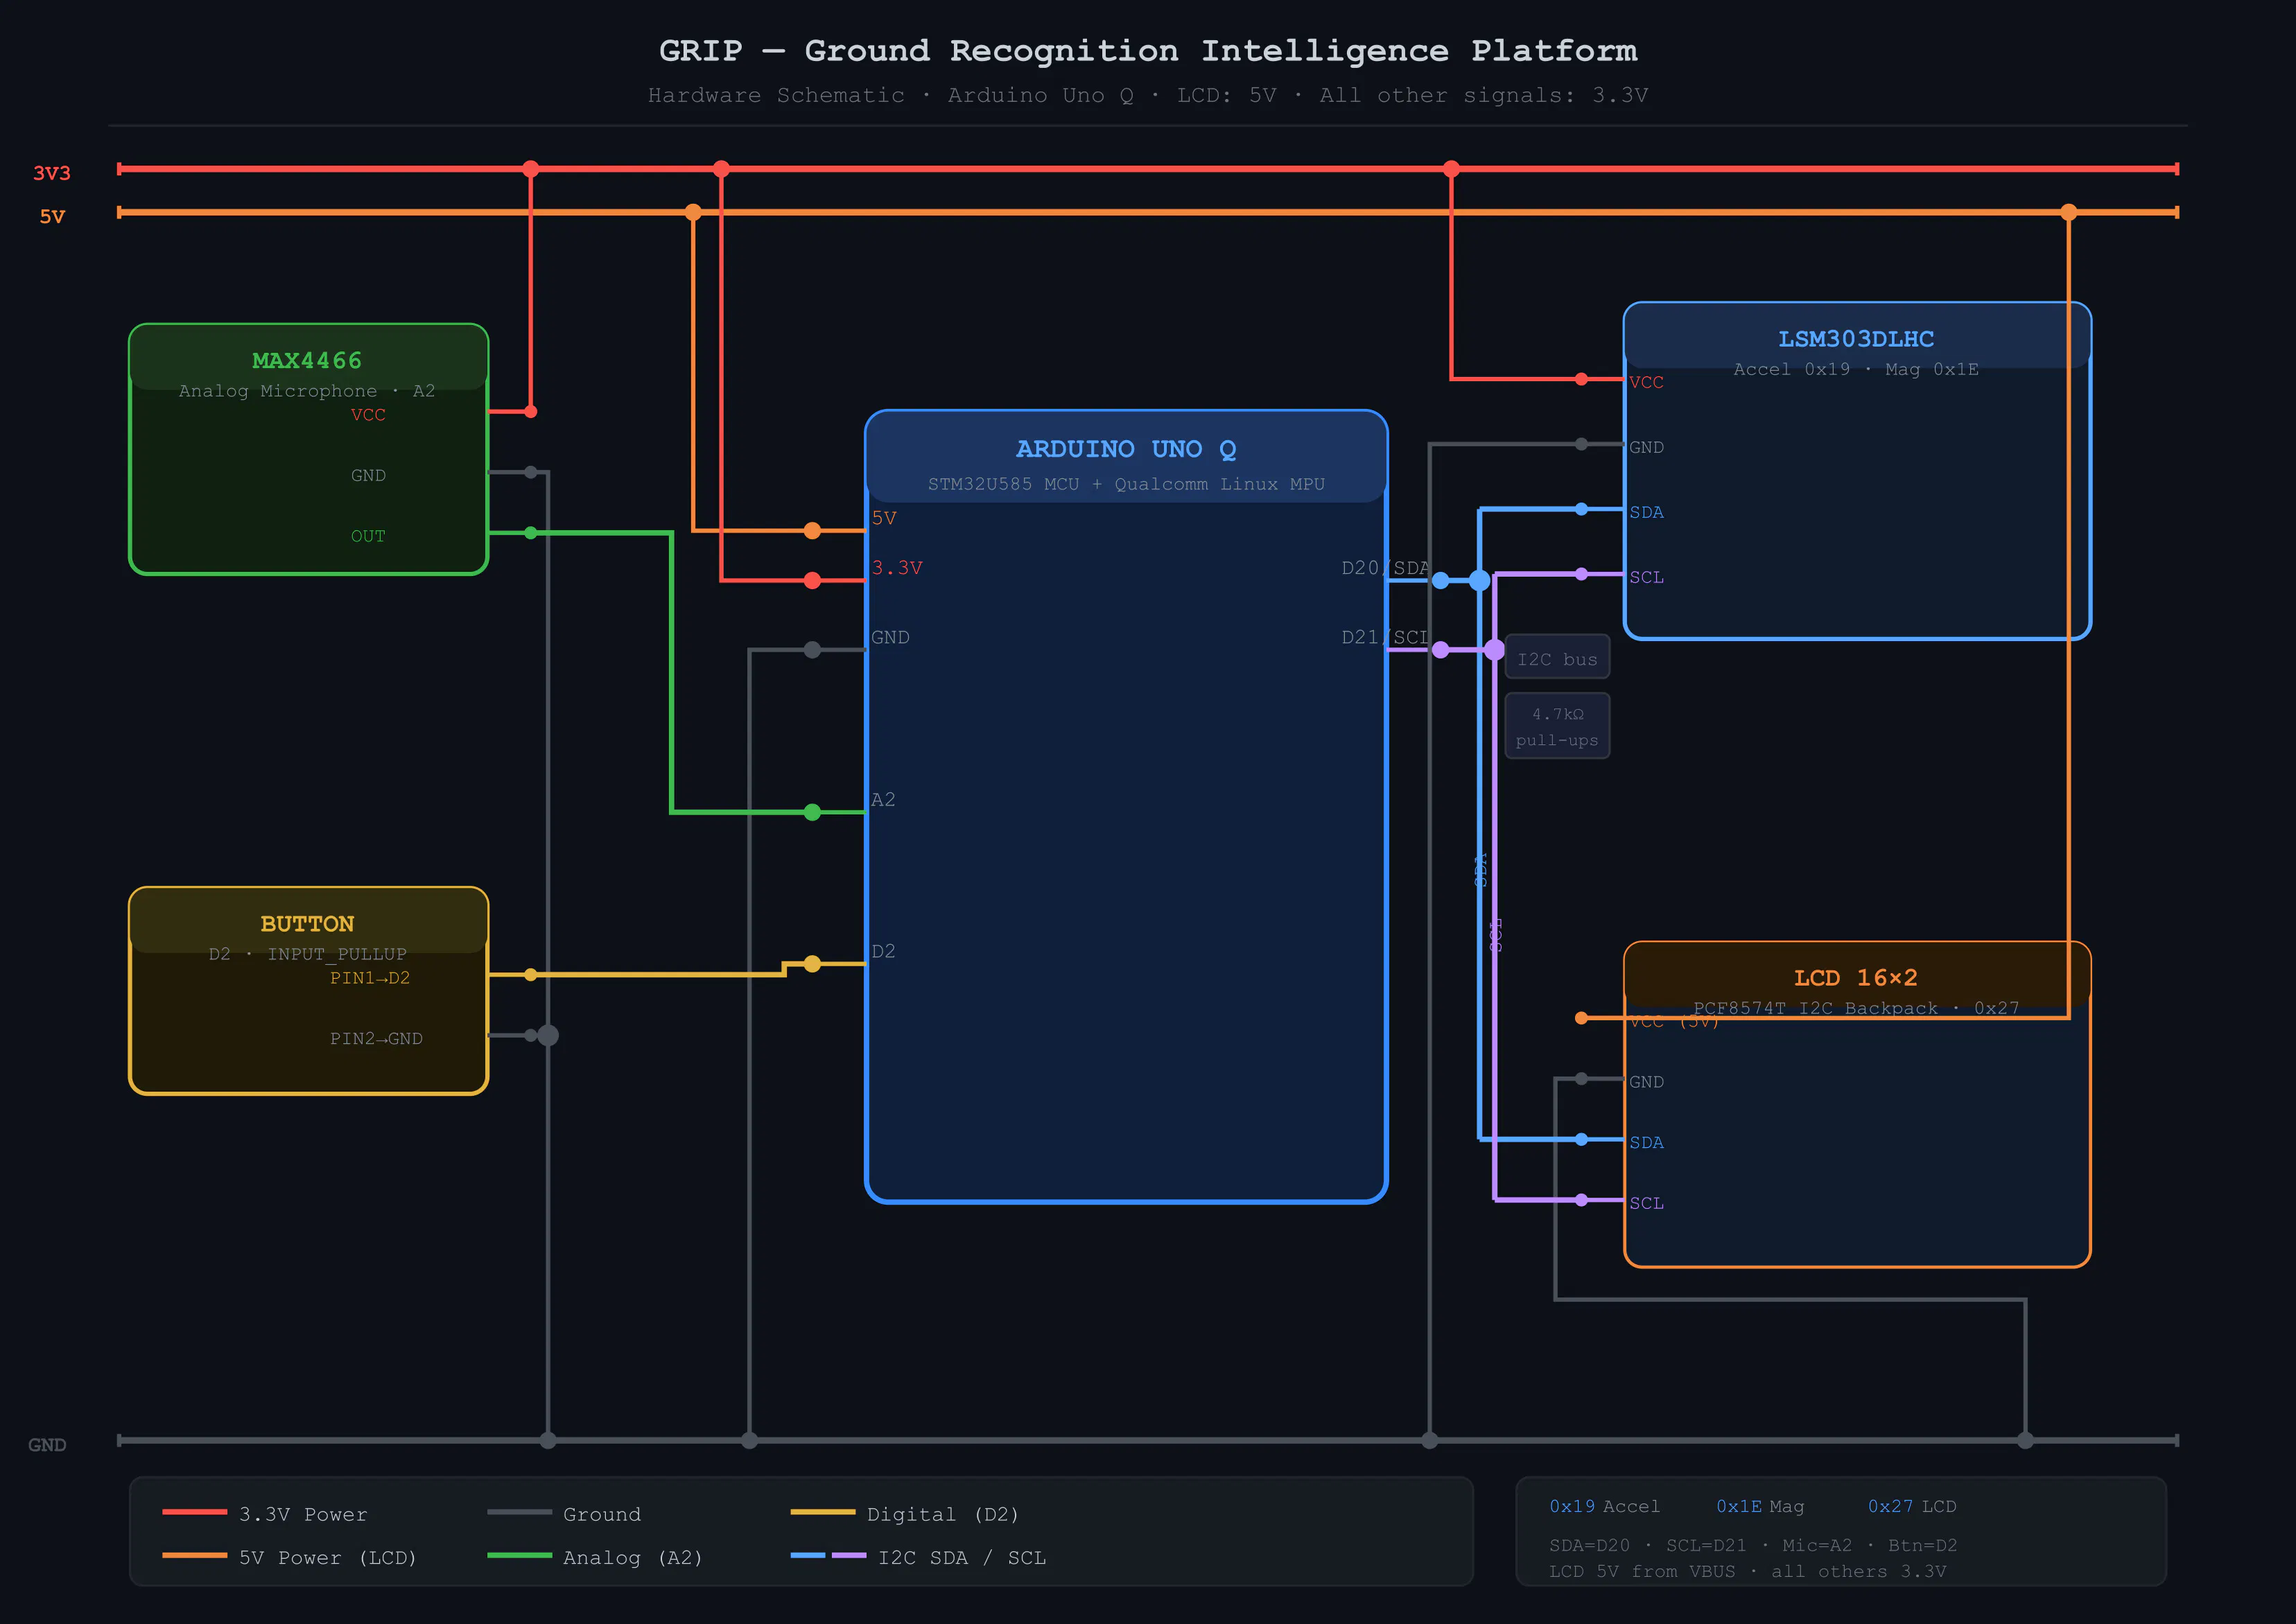The width and height of the screenshot is (2296, 1624).
Task: Click the MAX4466 microphone block title
Action: click(307, 360)
